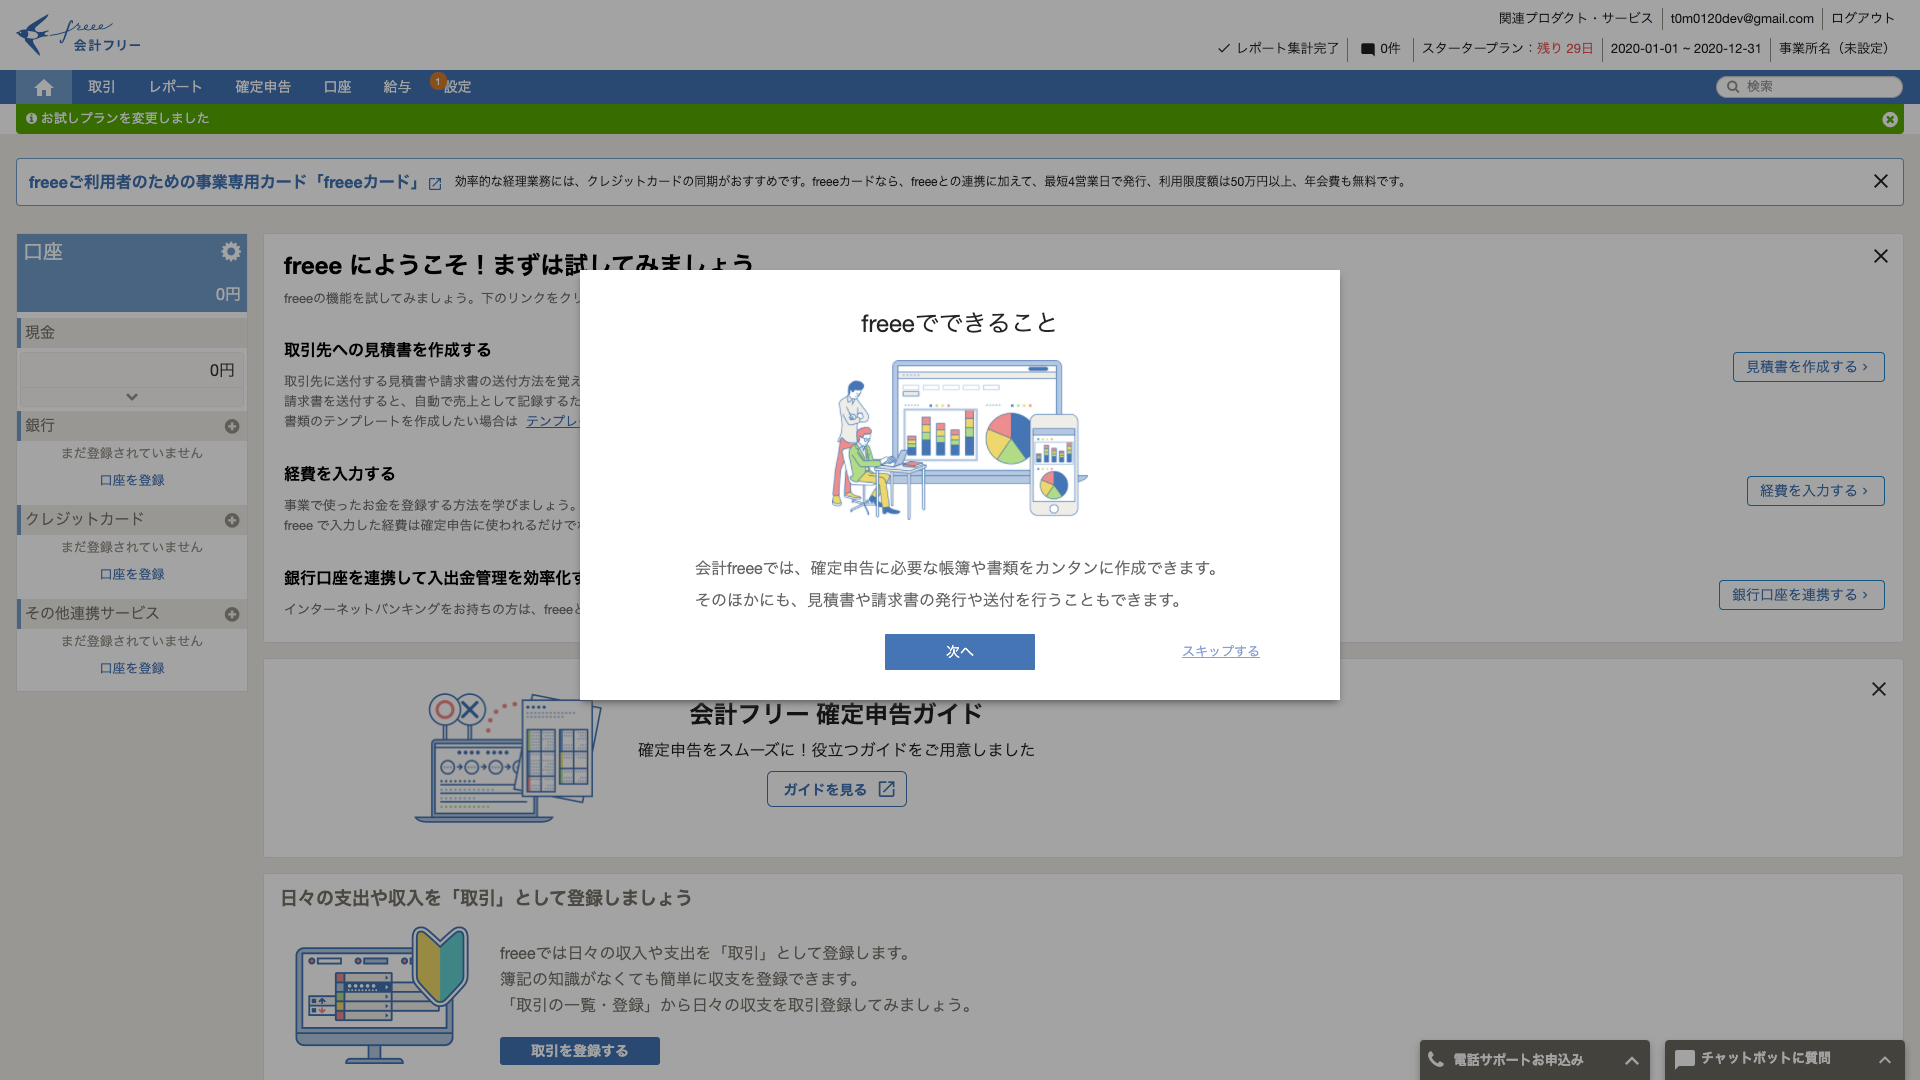The height and width of the screenshot is (1080, 1920).
Task: Click the 銀行 section header
Action: pos(132,426)
